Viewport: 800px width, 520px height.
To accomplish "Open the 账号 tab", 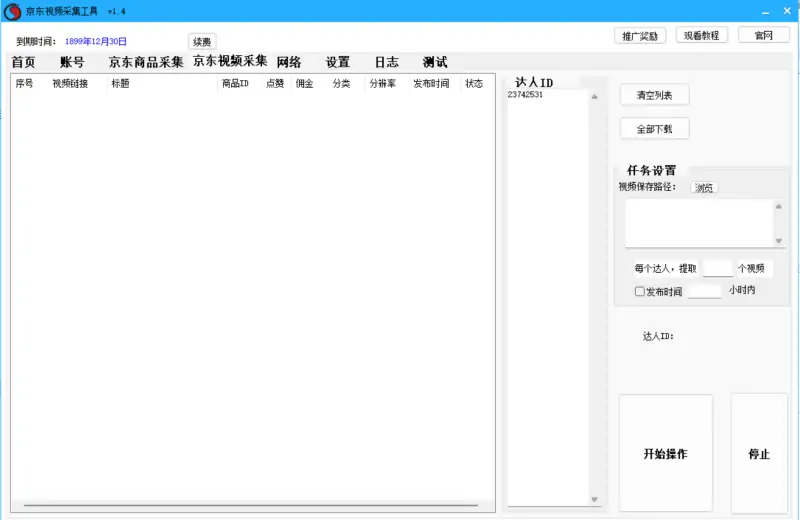I will point(72,62).
